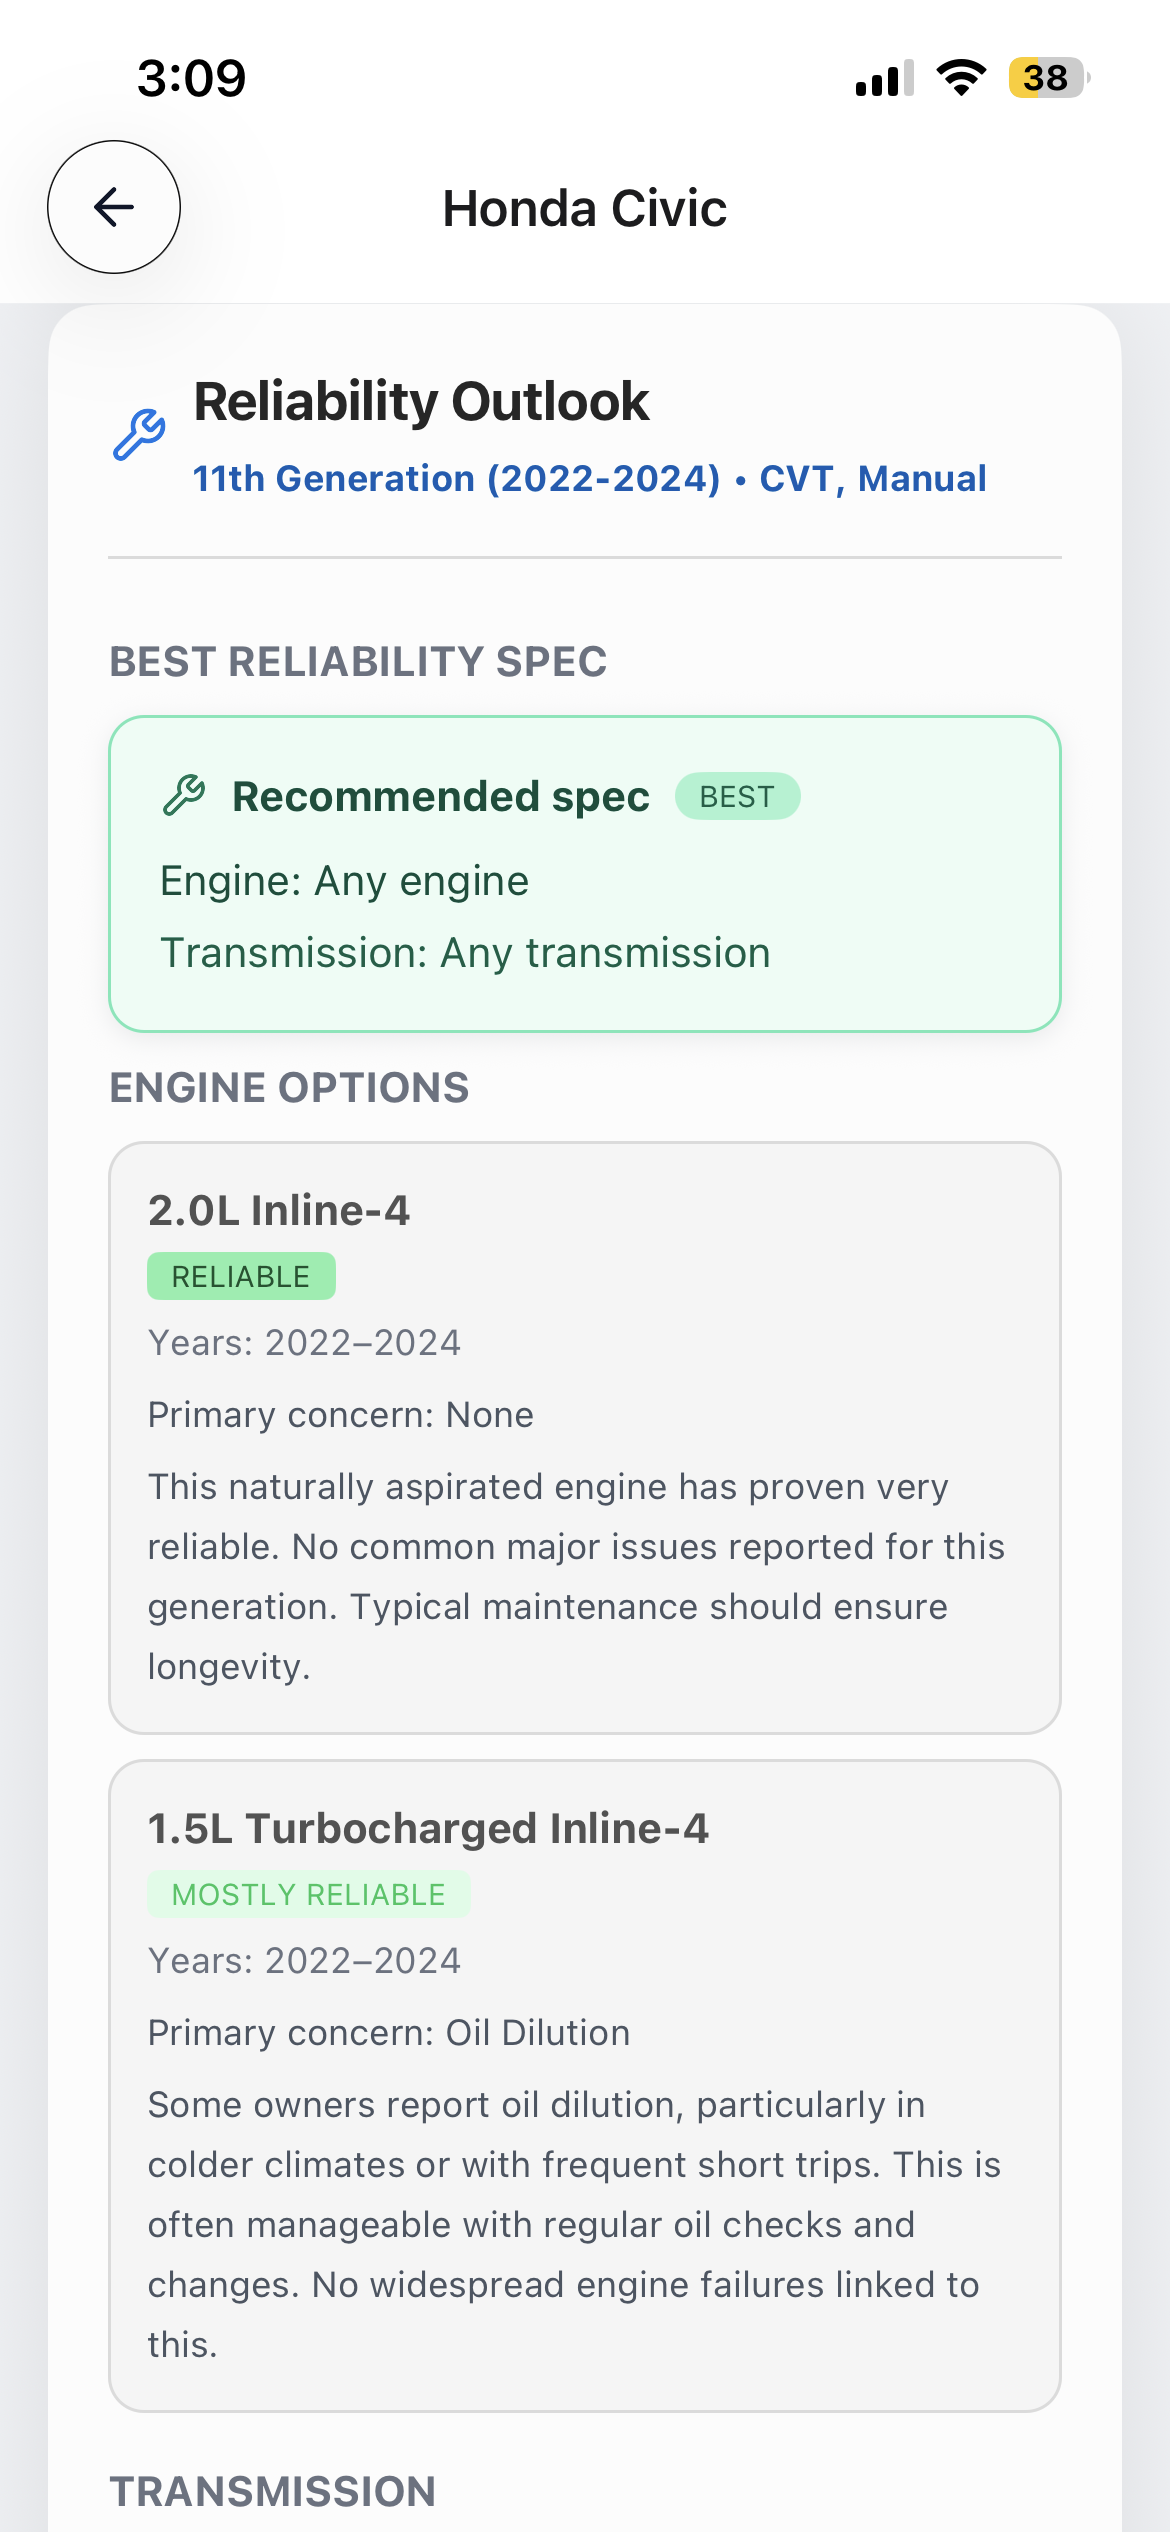Viewport: 1170px width, 2532px height.
Task: Tap the 3:09 clock in status bar
Action: click(x=191, y=78)
